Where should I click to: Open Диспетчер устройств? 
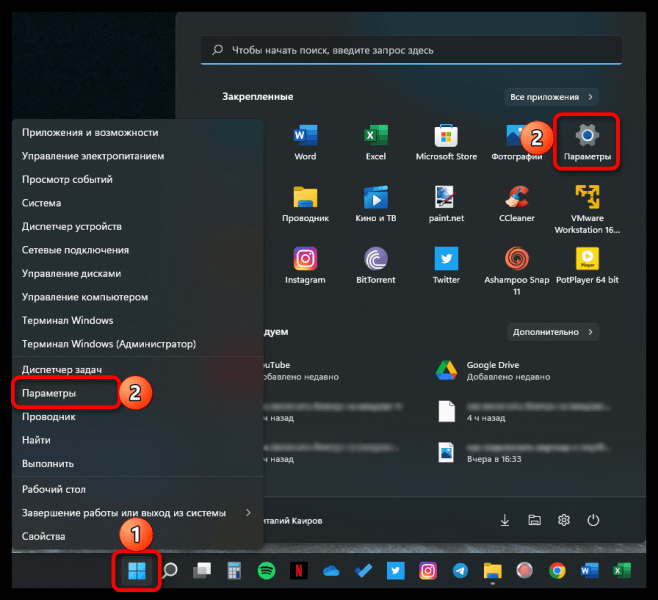(137, 227)
